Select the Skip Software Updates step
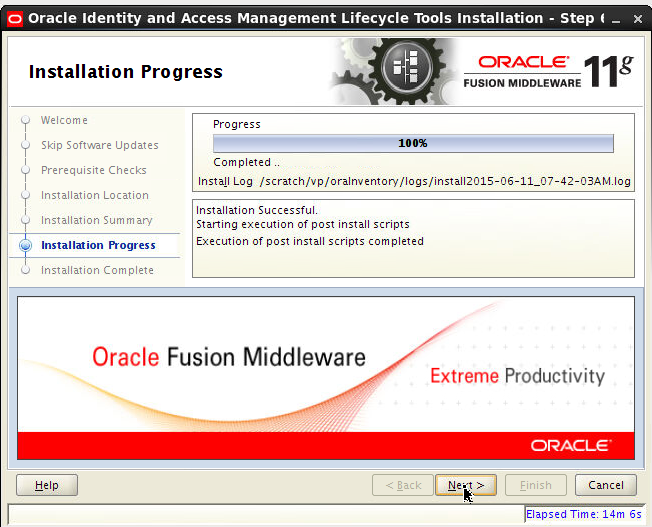The image size is (652, 527). (100, 145)
